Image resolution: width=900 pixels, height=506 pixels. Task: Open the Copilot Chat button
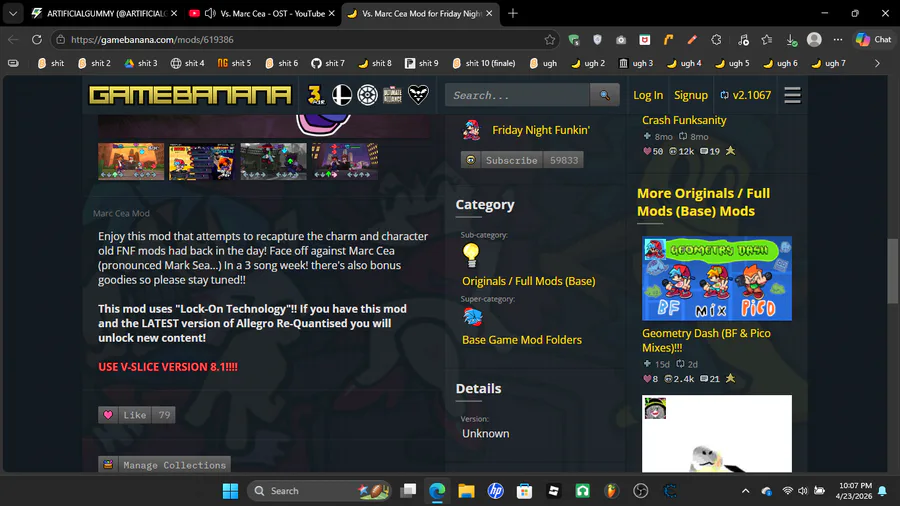click(874, 40)
